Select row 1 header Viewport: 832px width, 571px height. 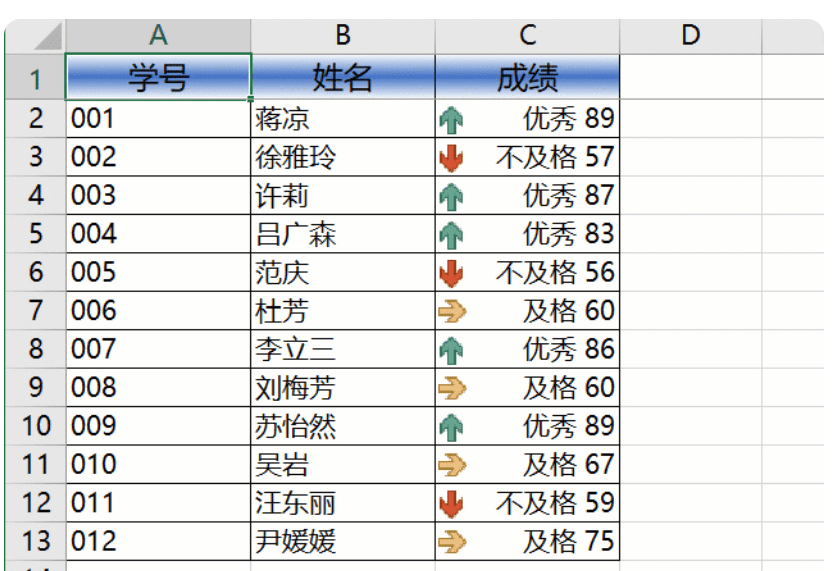click(35, 77)
